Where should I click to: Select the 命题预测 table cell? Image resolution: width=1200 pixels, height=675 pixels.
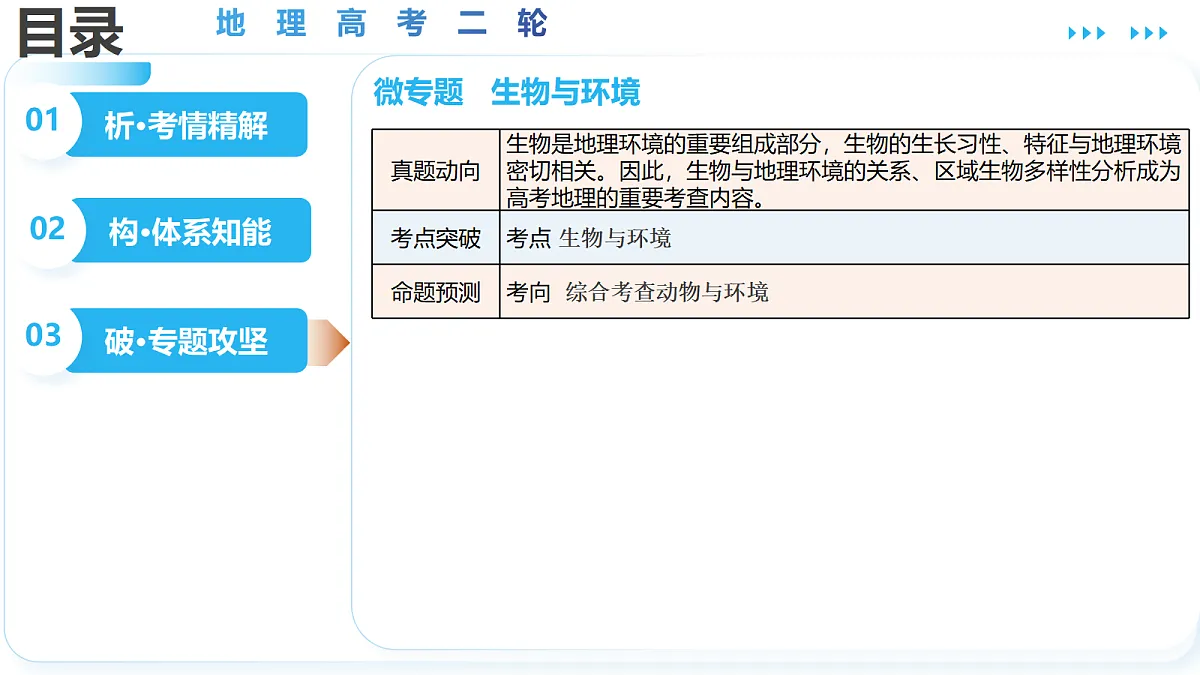coord(436,292)
